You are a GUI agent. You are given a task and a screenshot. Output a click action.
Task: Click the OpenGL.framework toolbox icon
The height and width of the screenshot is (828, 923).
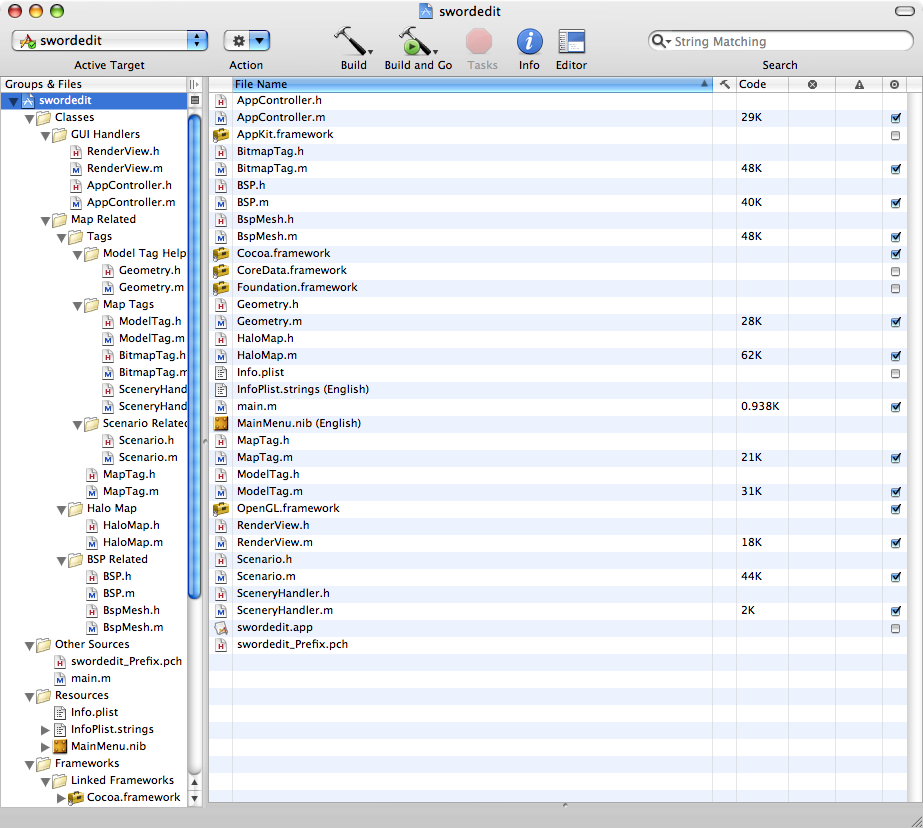221,508
